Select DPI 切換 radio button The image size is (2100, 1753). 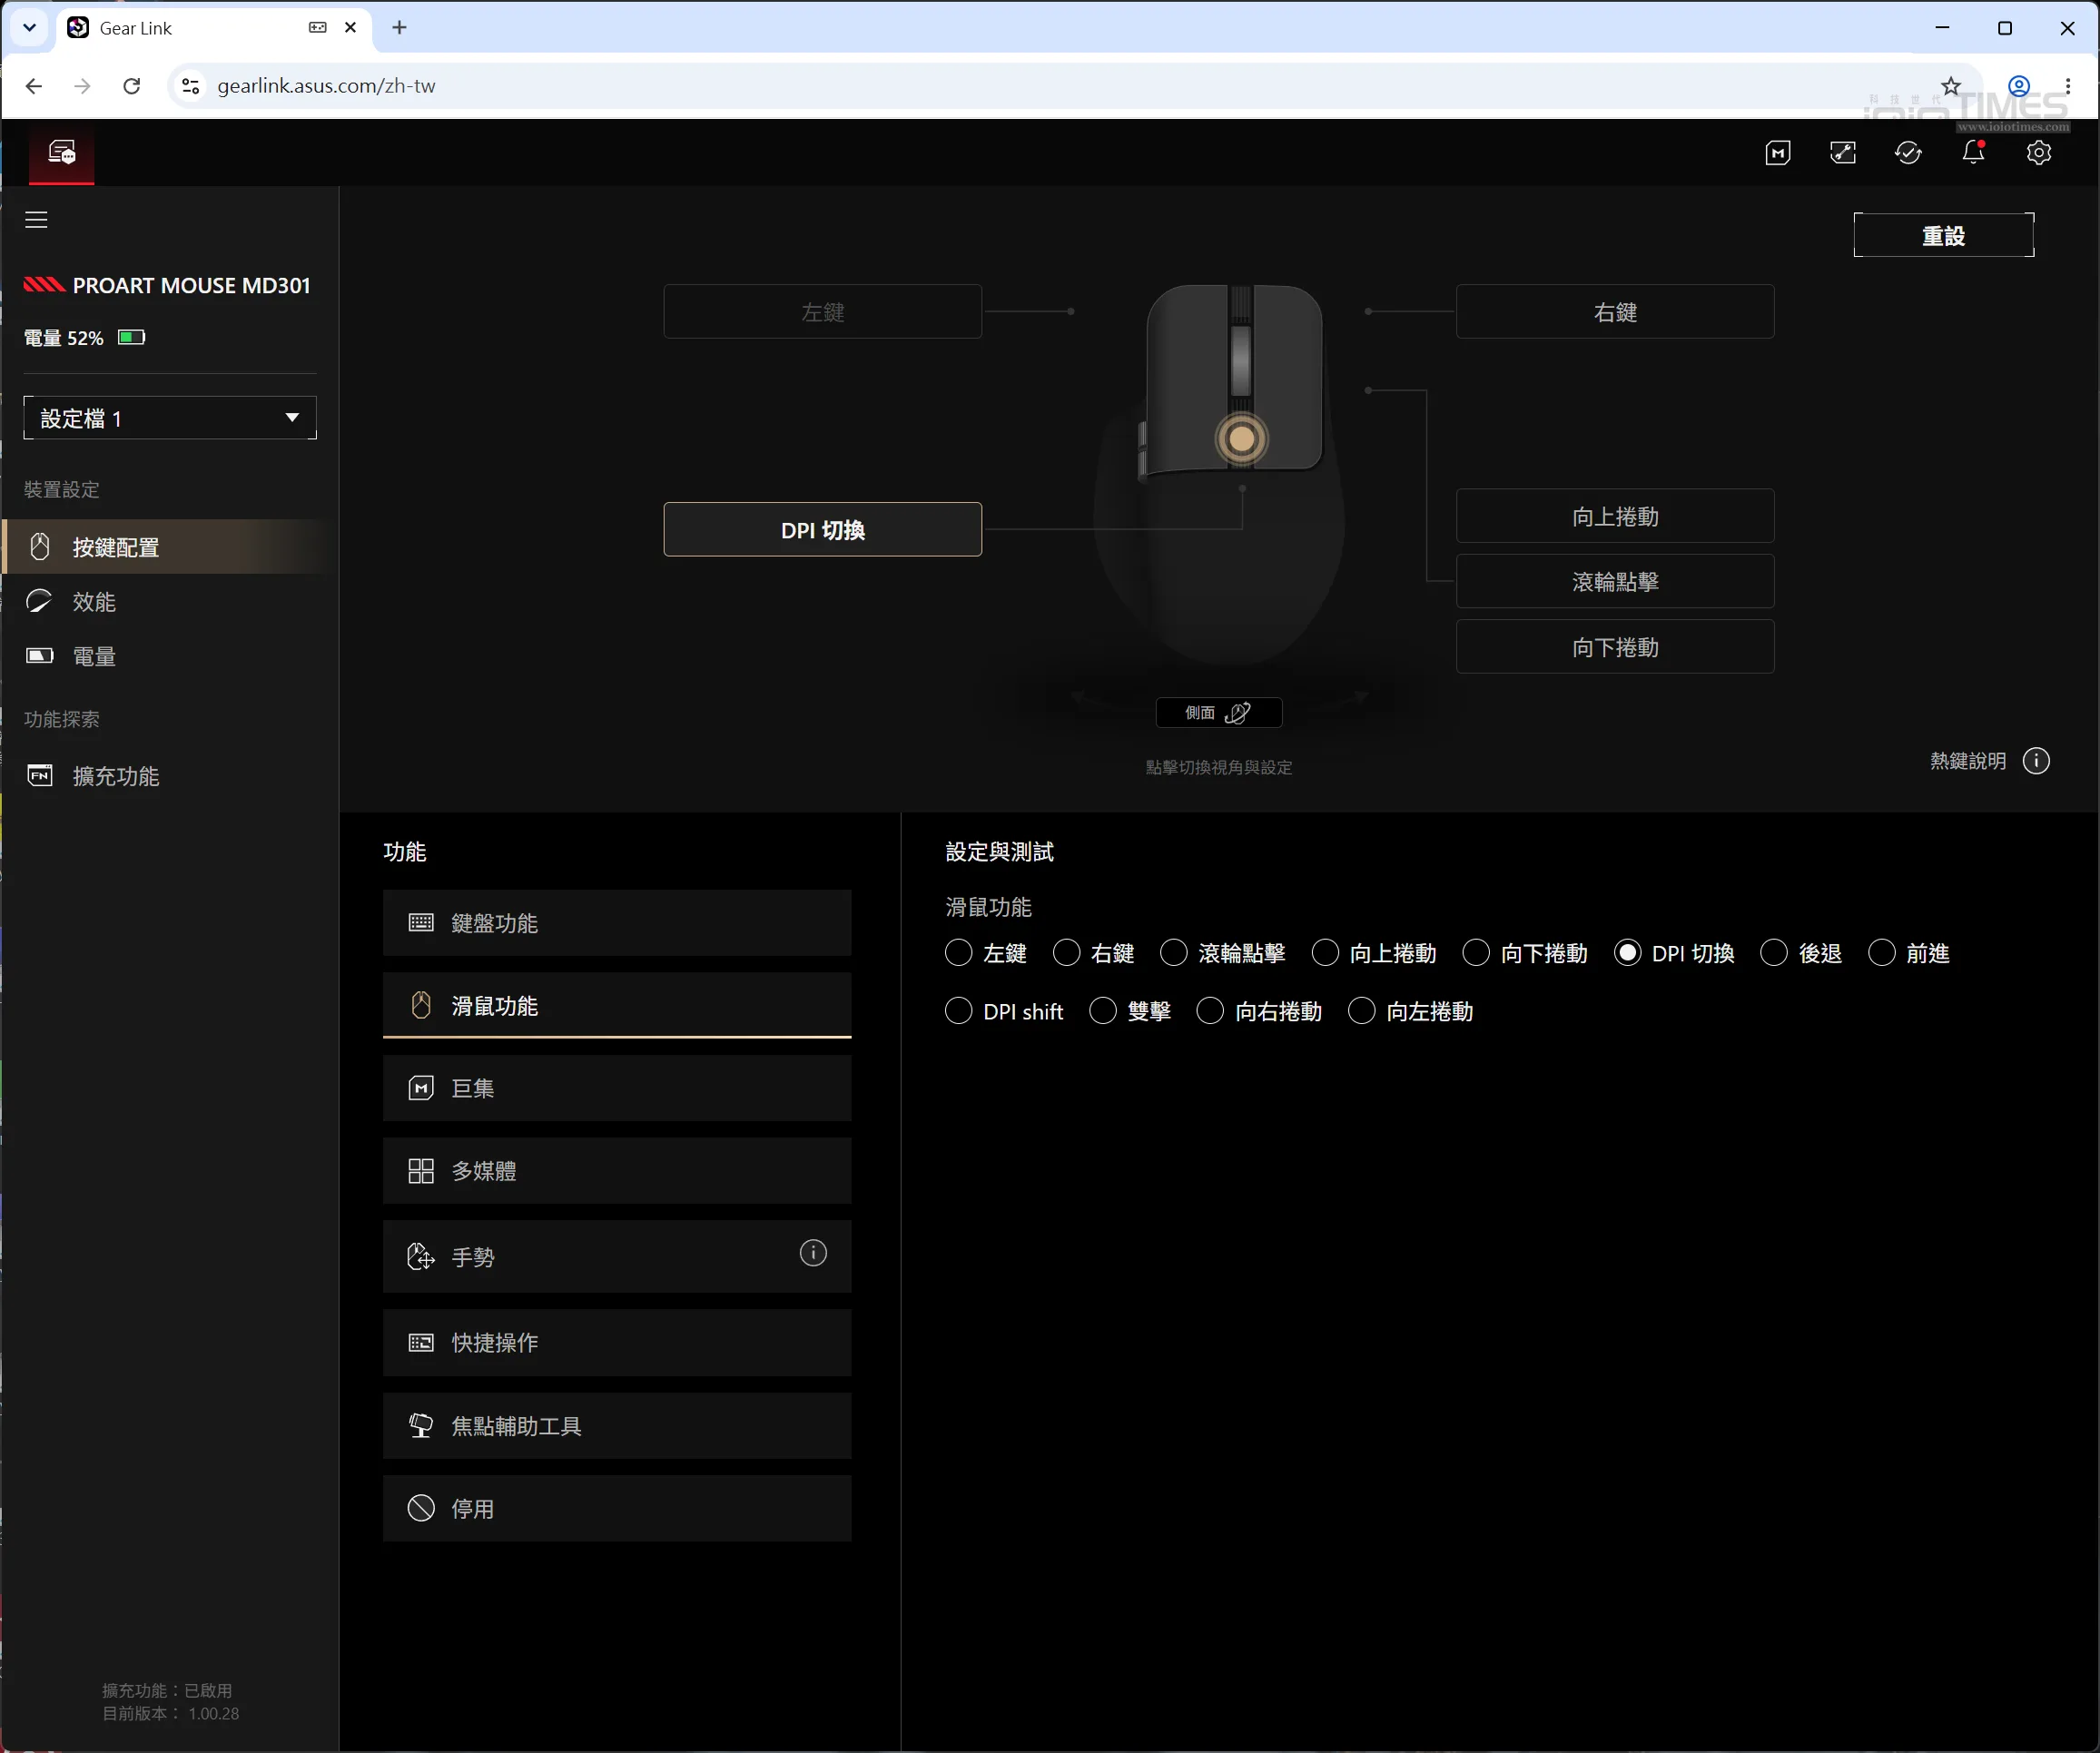[x=1627, y=953]
